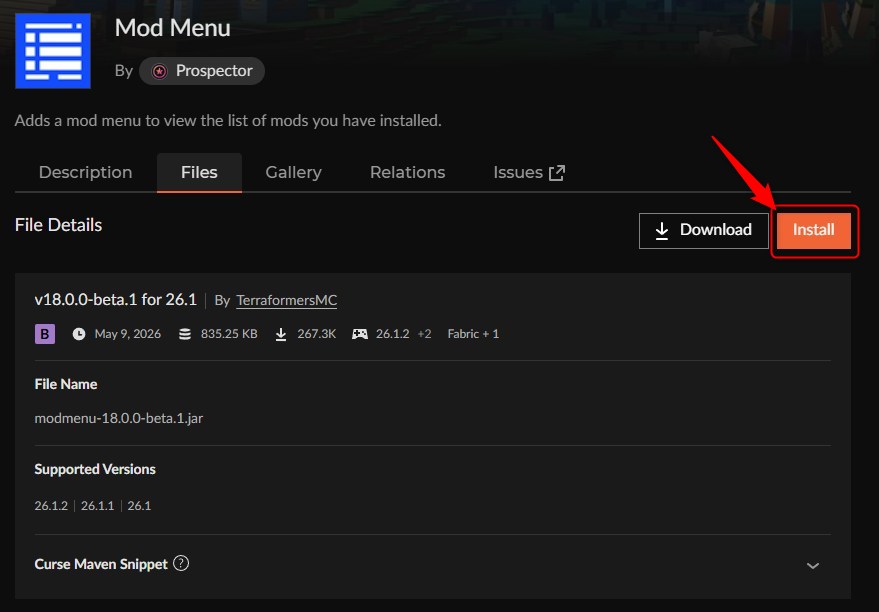The image size is (879, 612).
Task: Click the last supported version 26.1
Action: coord(139,506)
